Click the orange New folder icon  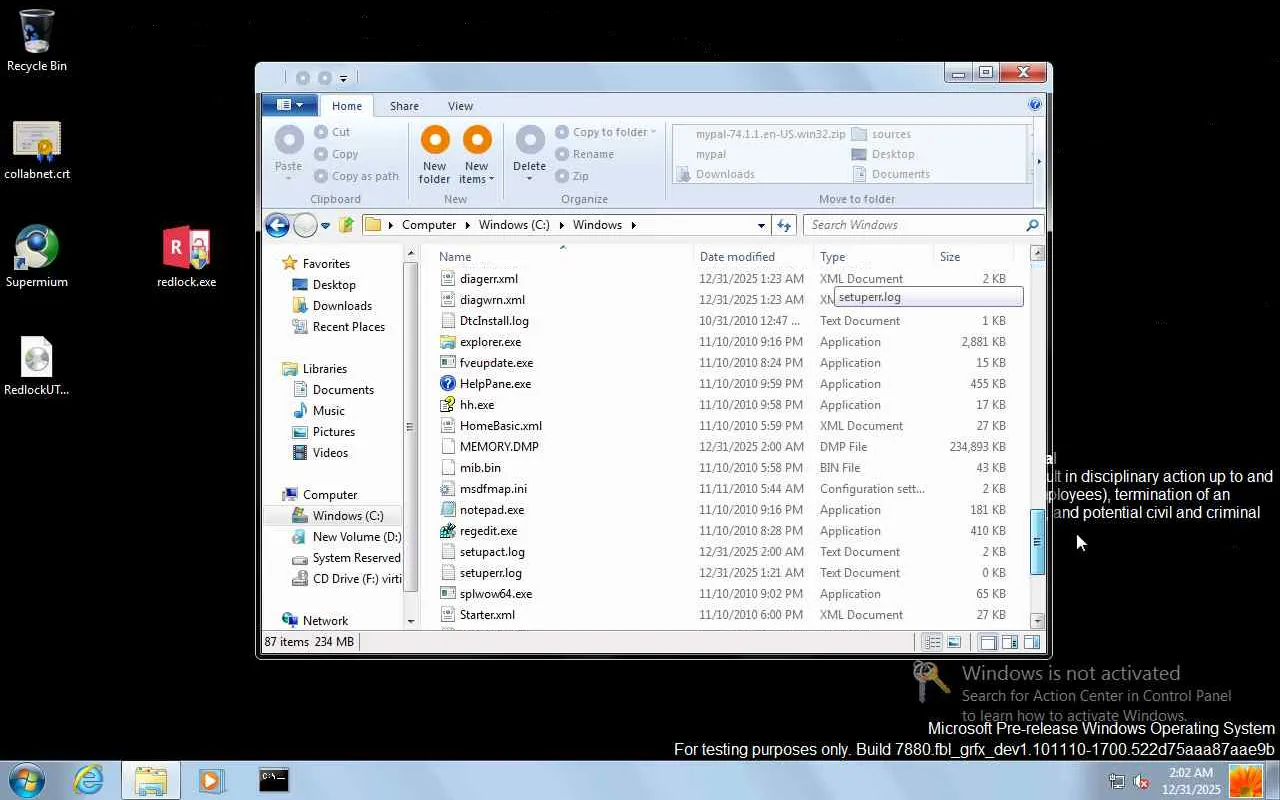pyautogui.click(x=435, y=140)
